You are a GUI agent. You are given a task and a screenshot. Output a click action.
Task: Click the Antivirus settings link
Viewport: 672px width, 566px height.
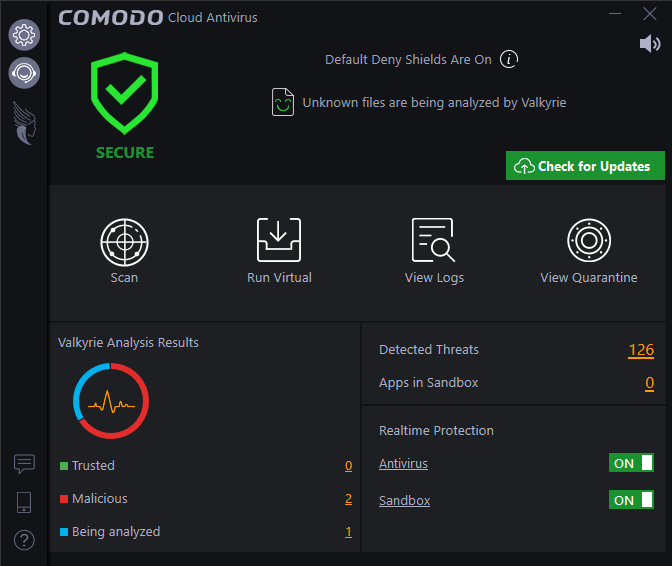(403, 464)
